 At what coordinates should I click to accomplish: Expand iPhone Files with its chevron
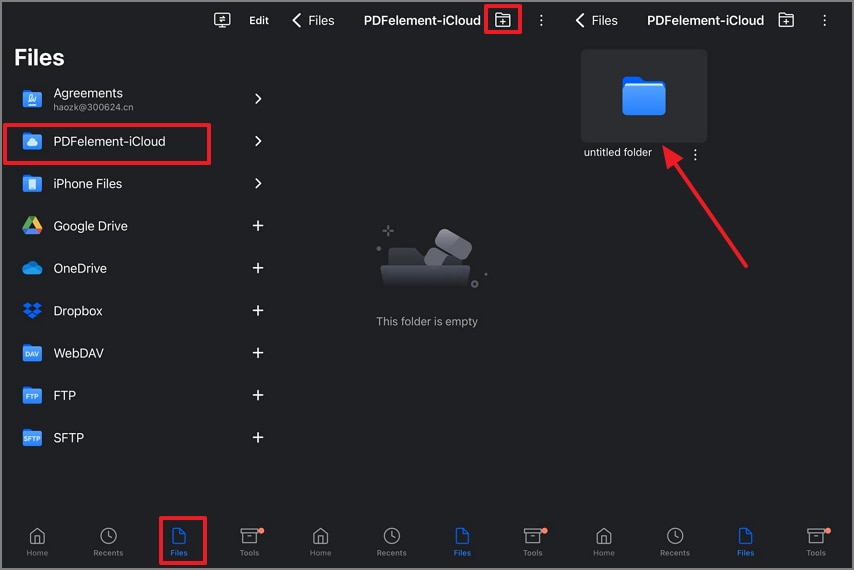pos(258,183)
